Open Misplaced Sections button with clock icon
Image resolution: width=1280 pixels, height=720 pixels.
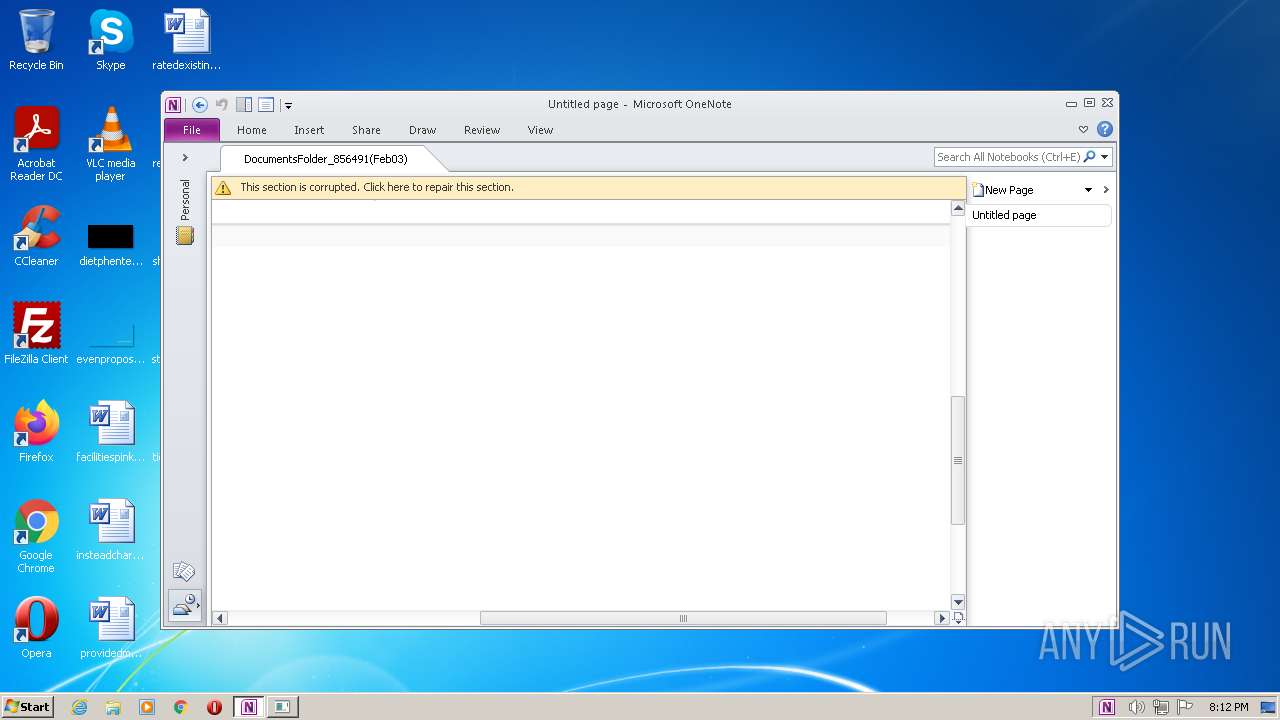(x=185, y=605)
